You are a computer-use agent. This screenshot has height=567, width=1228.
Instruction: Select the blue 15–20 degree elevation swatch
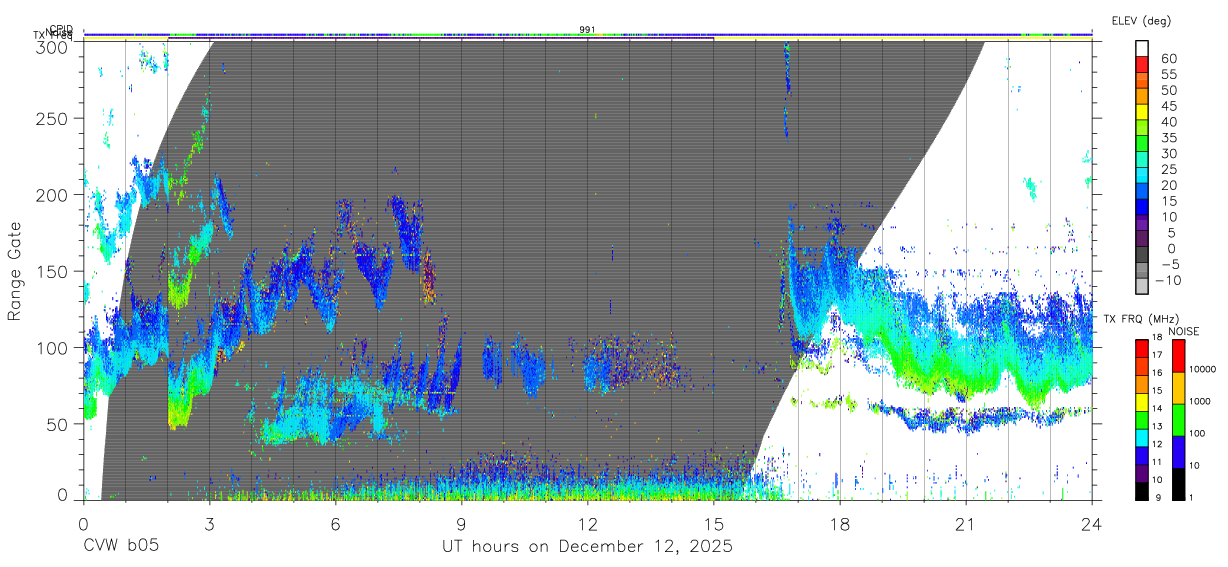point(1142,192)
